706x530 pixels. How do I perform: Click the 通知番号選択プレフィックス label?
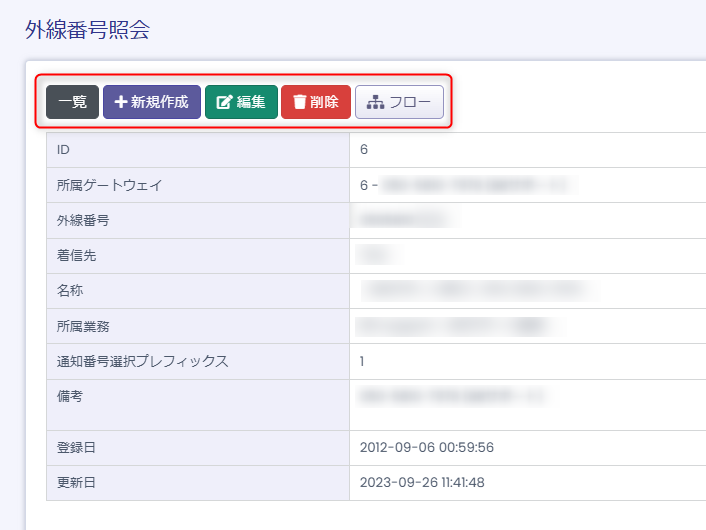coord(143,361)
